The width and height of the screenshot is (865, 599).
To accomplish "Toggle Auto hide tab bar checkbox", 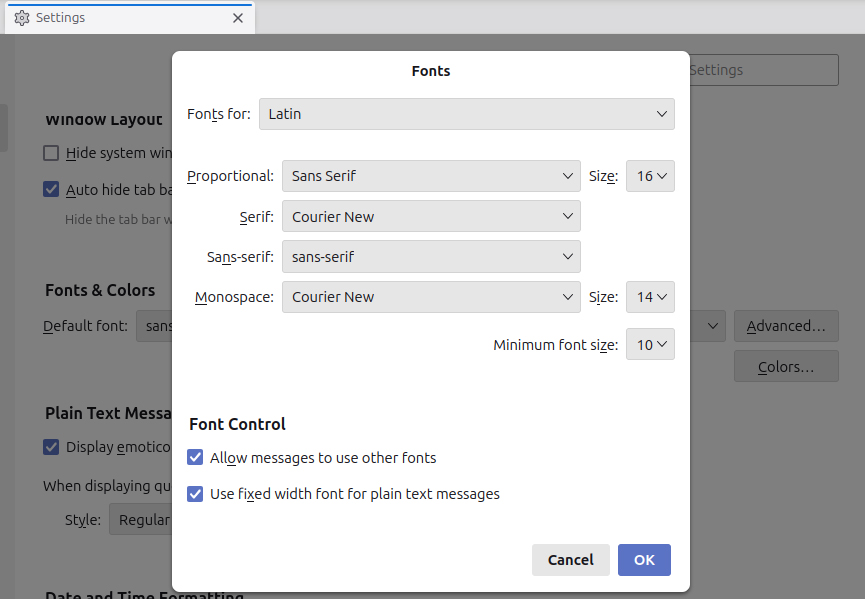I will click(x=51, y=189).
